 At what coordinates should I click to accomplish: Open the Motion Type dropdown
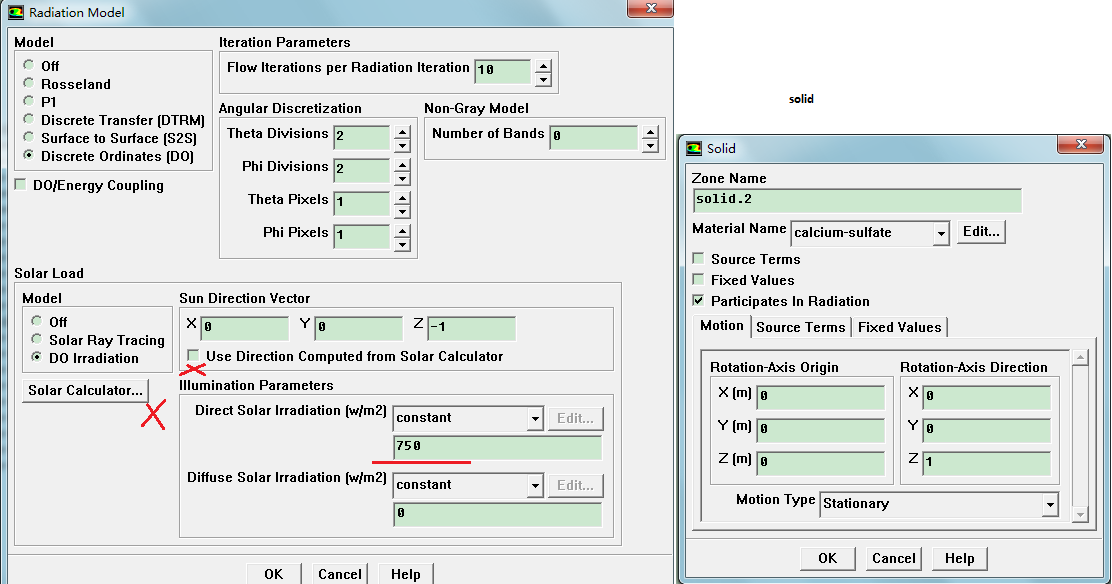[1049, 504]
